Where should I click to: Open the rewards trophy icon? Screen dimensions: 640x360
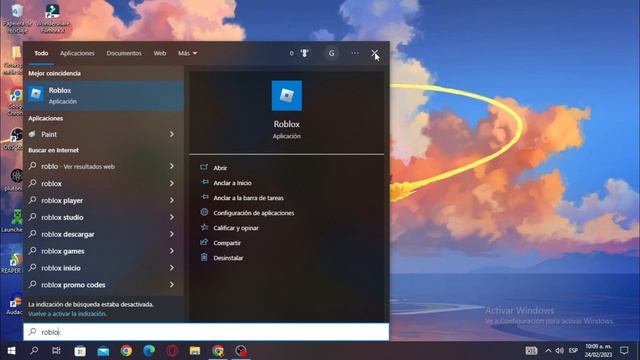(304, 53)
